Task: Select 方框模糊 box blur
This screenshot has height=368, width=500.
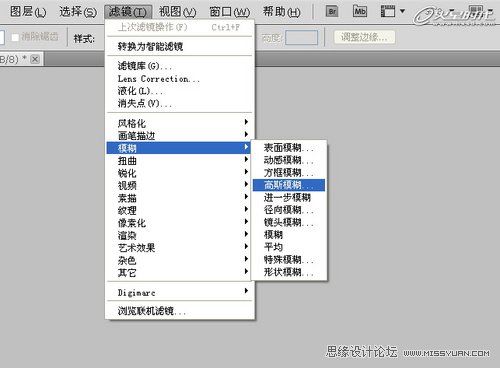Action: pos(289,173)
